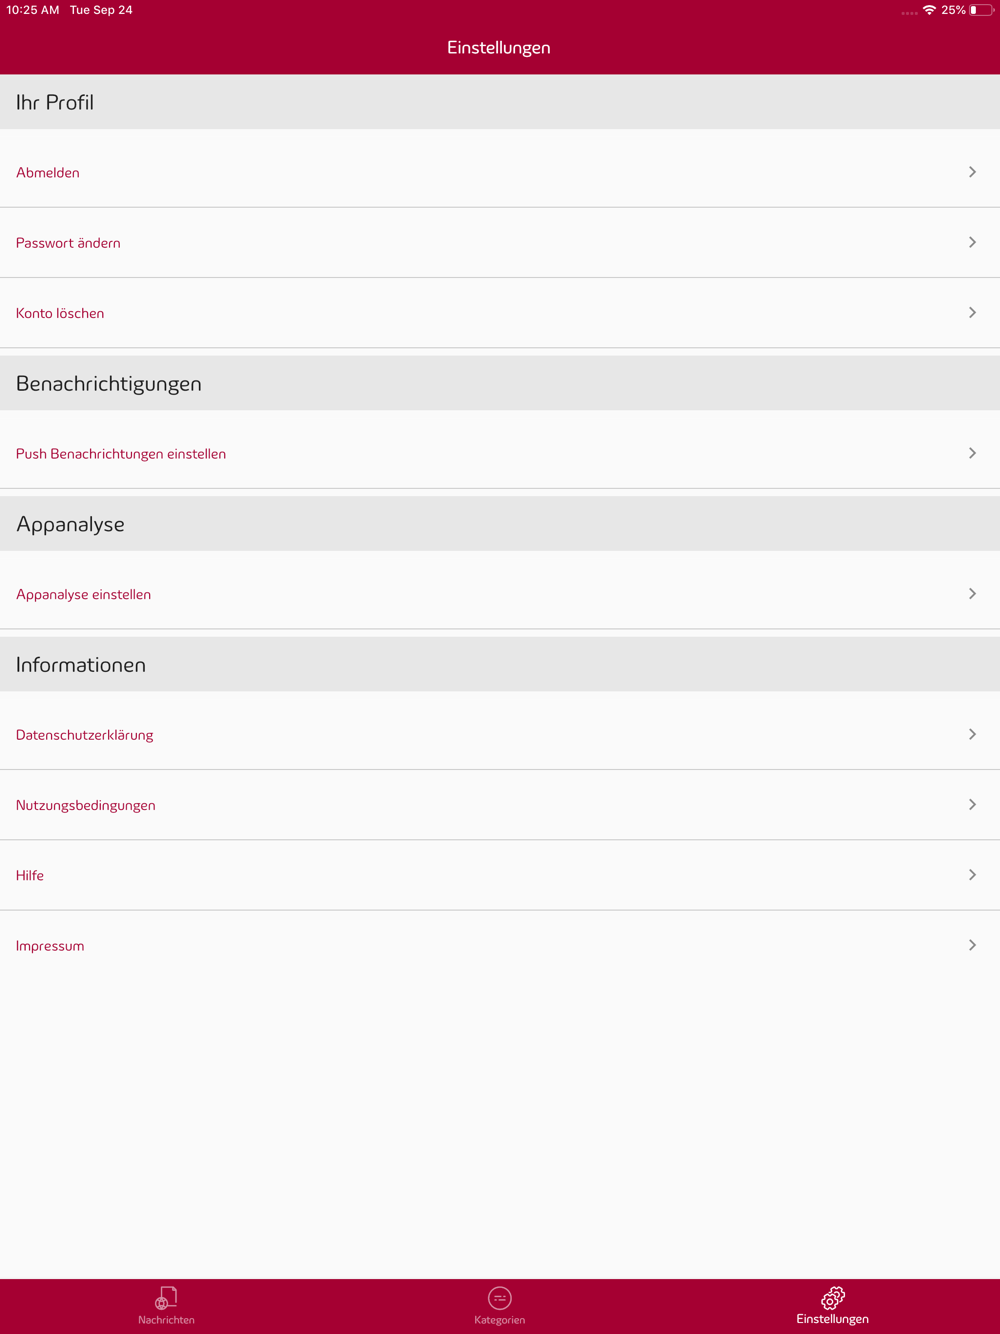Switch to the Kategorien tab label
The height and width of the screenshot is (1334, 1000).
pyautogui.click(x=500, y=1320)
